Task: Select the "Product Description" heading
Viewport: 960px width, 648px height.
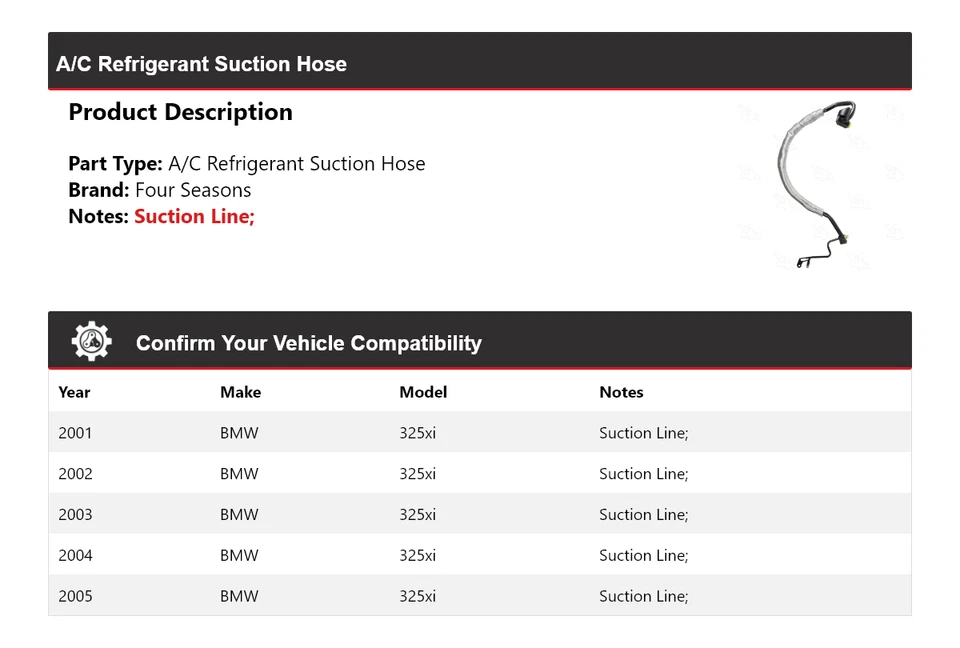Action: [180, 112]
